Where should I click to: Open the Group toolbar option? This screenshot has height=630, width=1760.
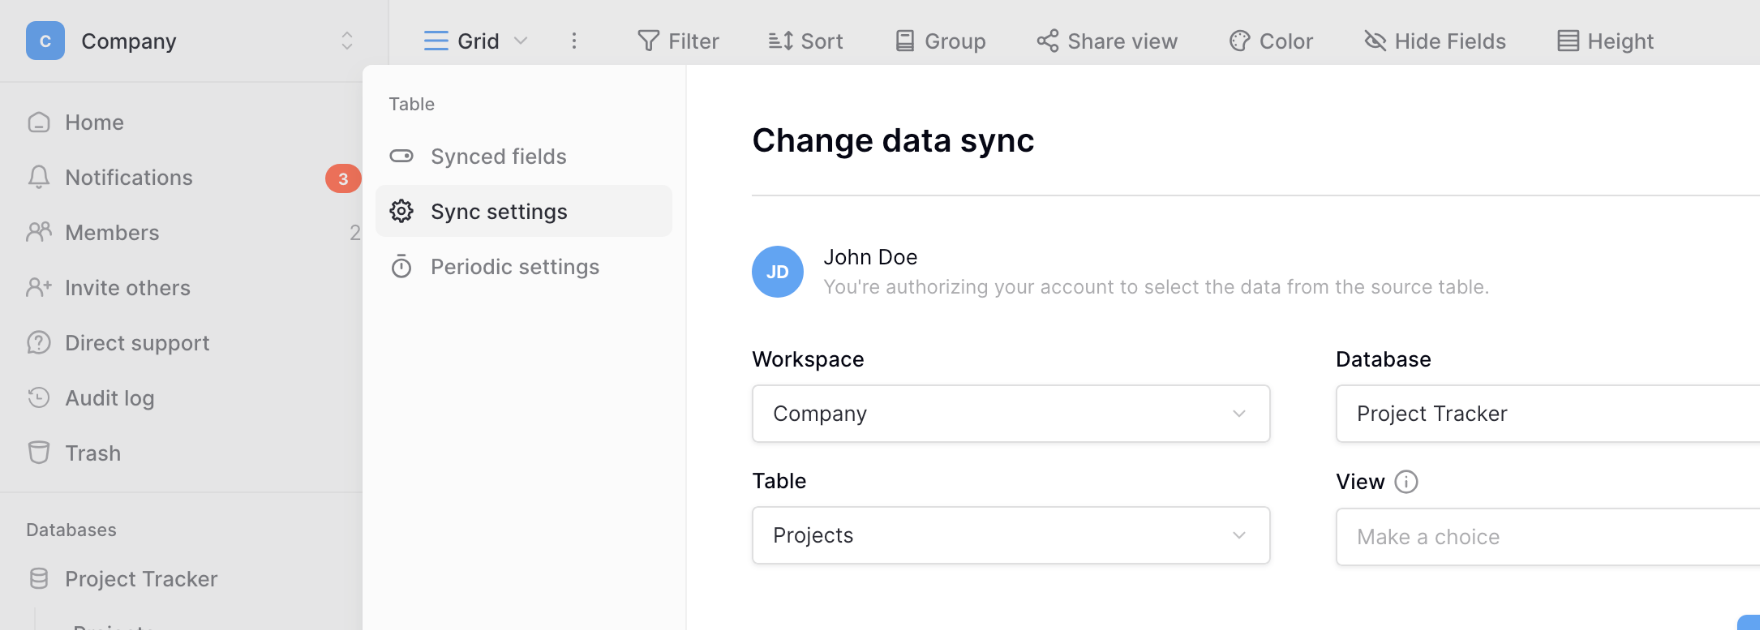tap(940, 41)
